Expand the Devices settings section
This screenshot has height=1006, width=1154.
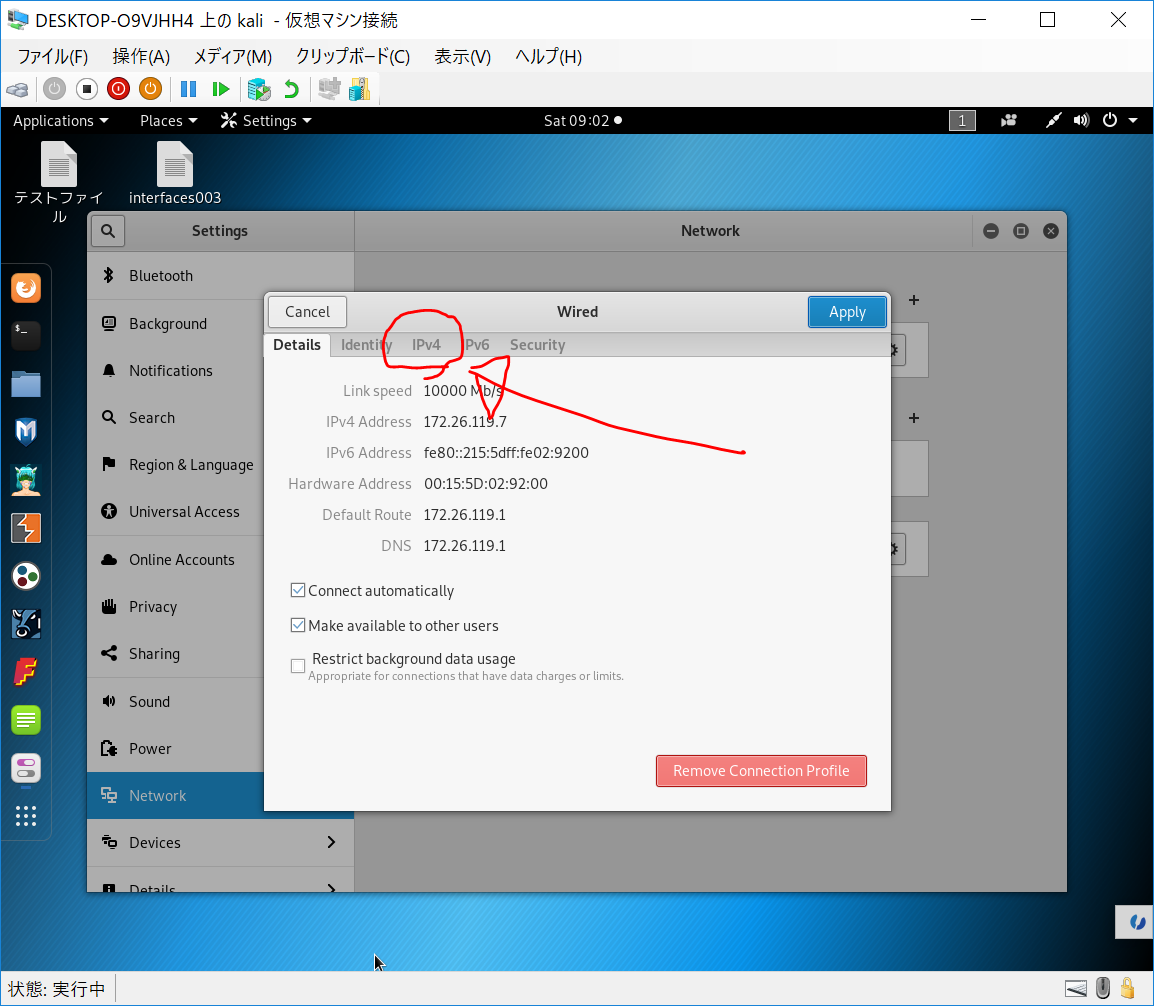coord(220,843)
